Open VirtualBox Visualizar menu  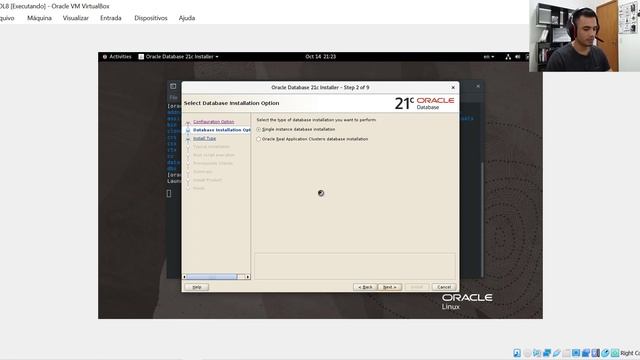point(76,18)
